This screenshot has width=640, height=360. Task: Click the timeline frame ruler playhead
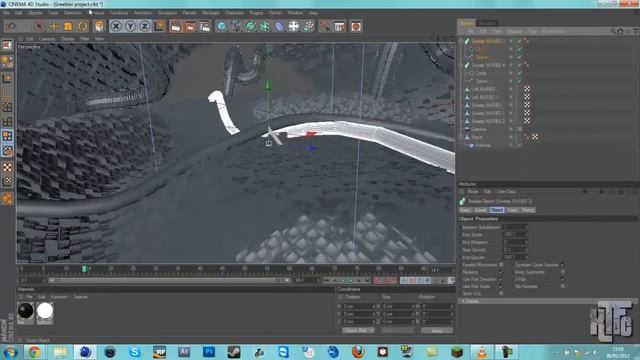pos(84,269)
